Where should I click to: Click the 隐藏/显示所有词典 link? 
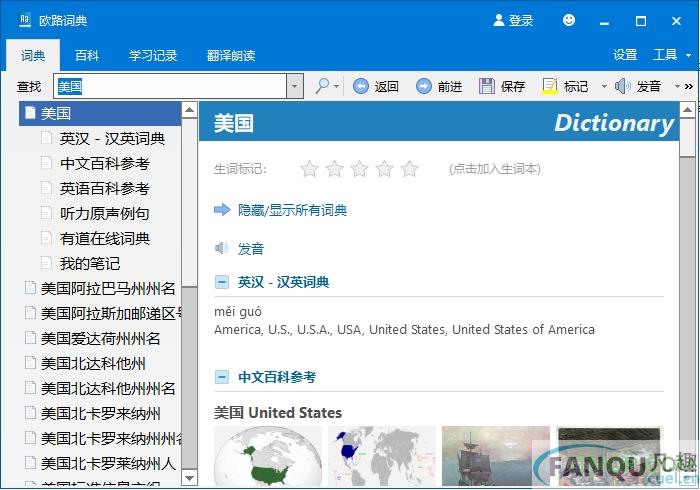click(292, 210)
